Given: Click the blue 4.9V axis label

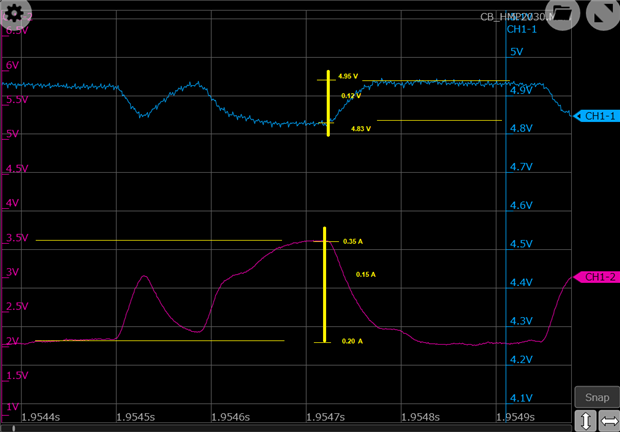Looking at the screenshot, I should point(521,91).
